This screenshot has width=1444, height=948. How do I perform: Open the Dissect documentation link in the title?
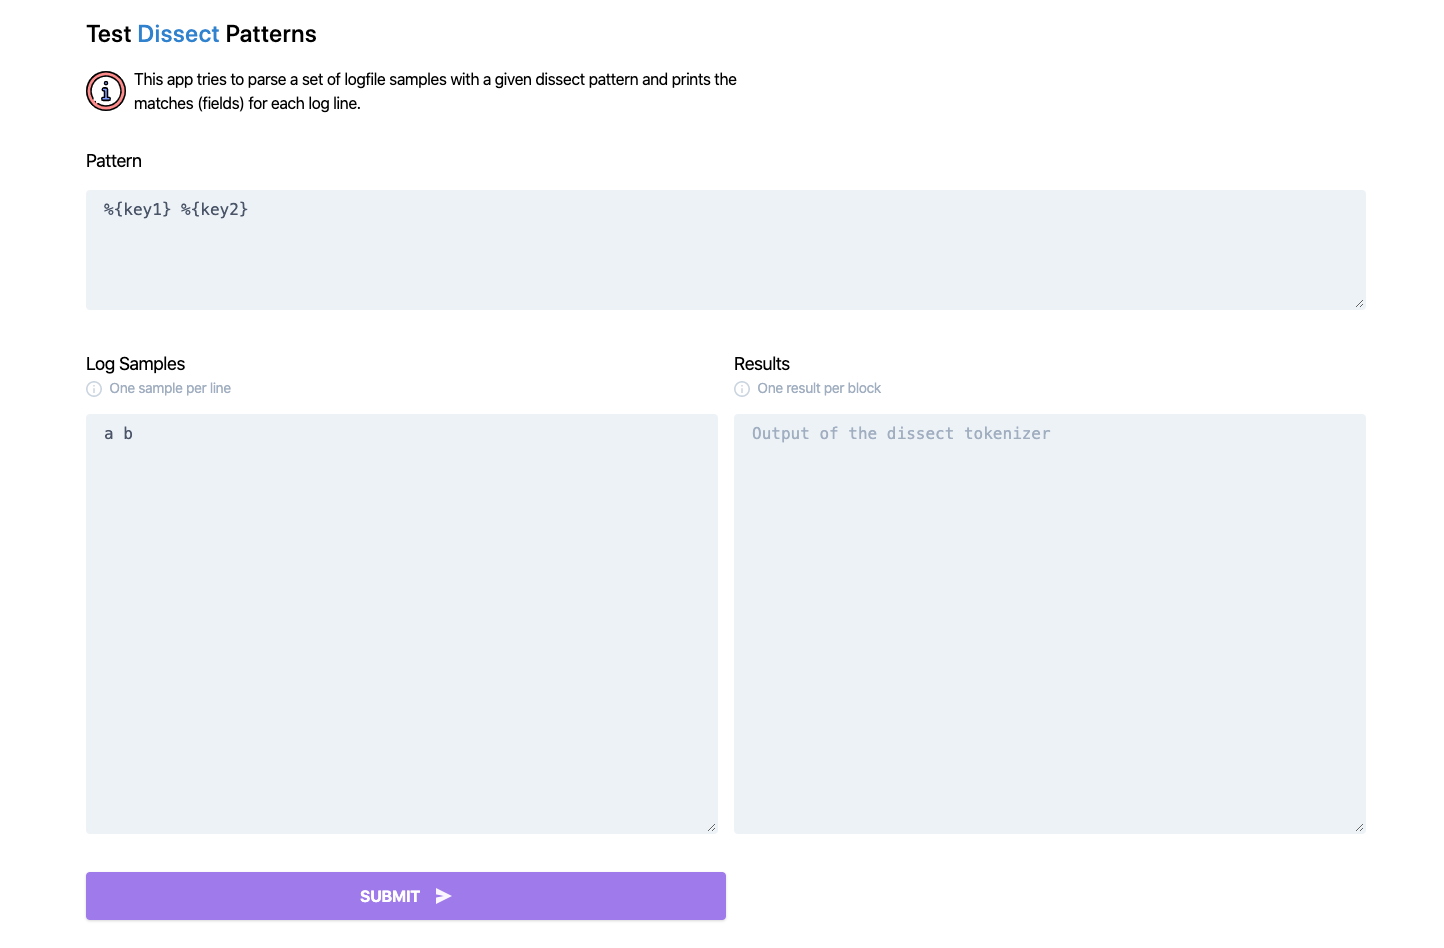point(178,33)
